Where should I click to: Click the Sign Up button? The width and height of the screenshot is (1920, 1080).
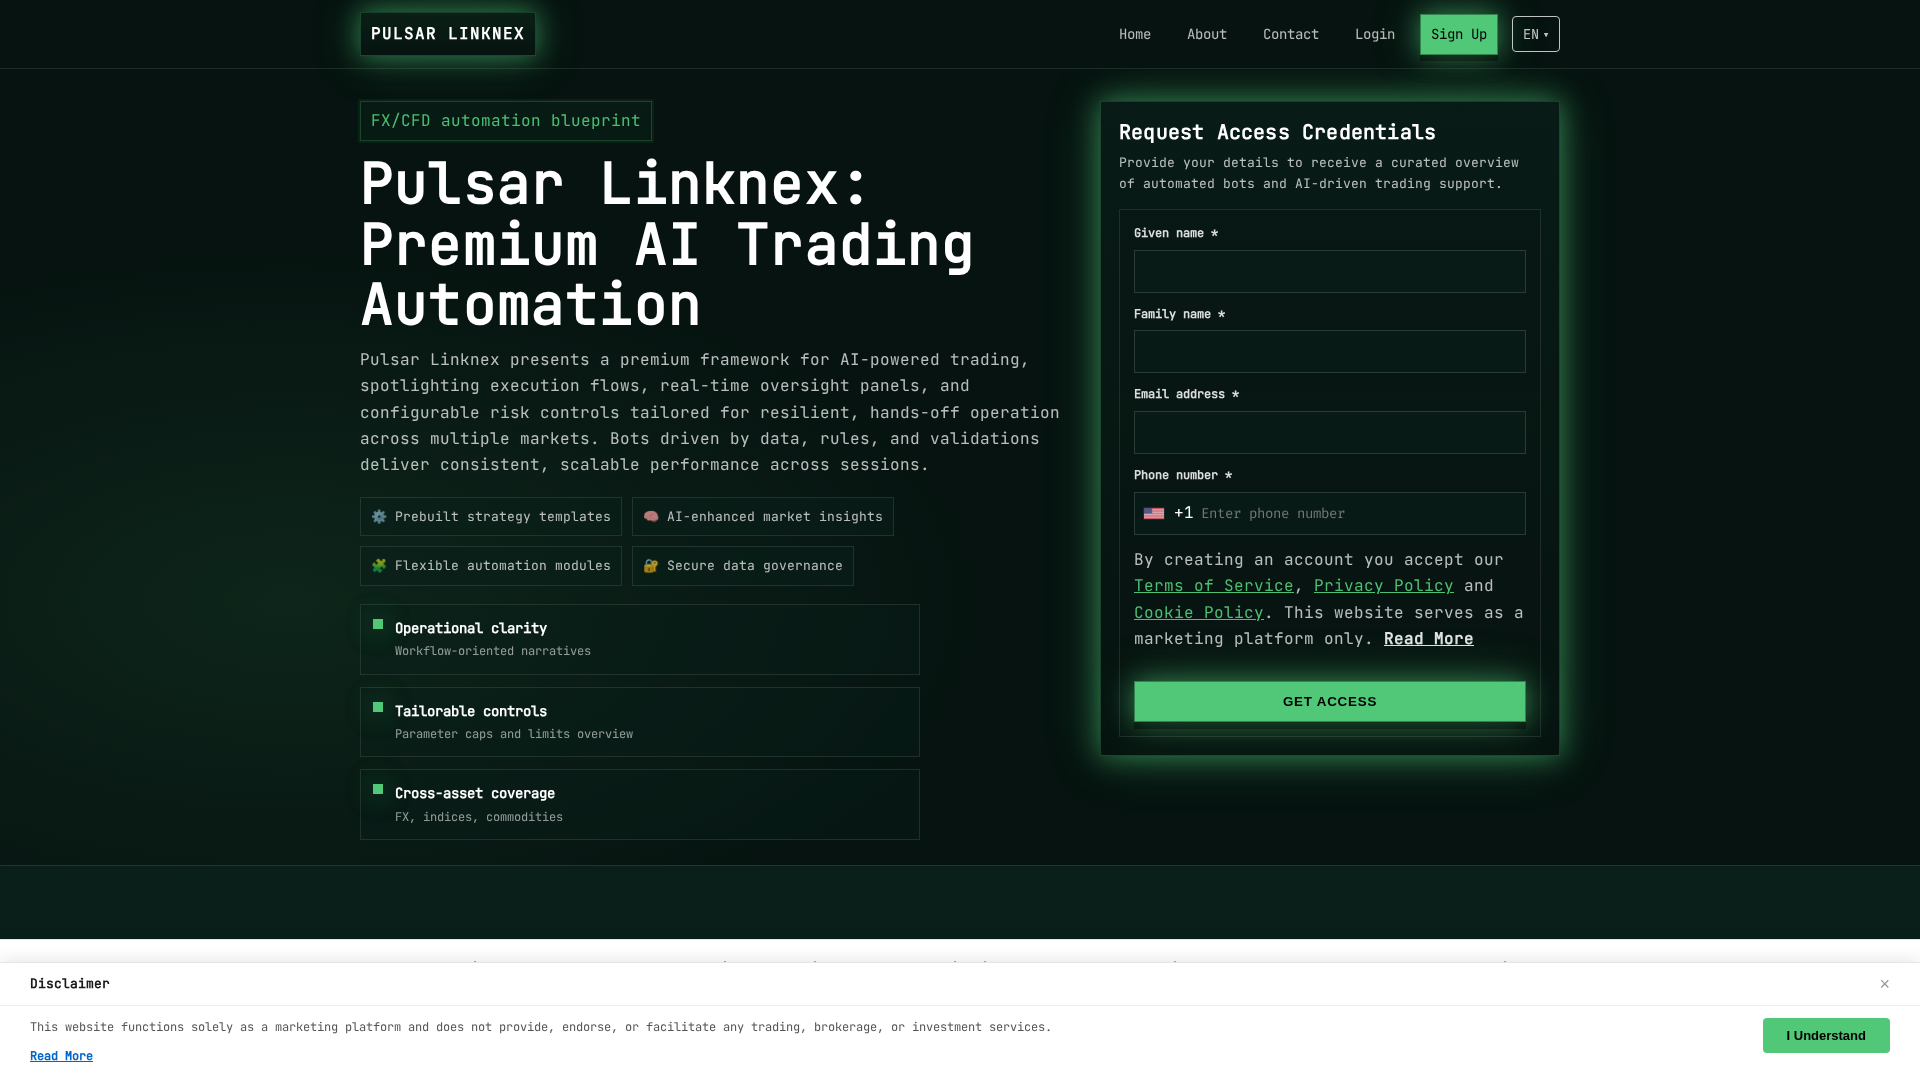tap(1458, 34)
